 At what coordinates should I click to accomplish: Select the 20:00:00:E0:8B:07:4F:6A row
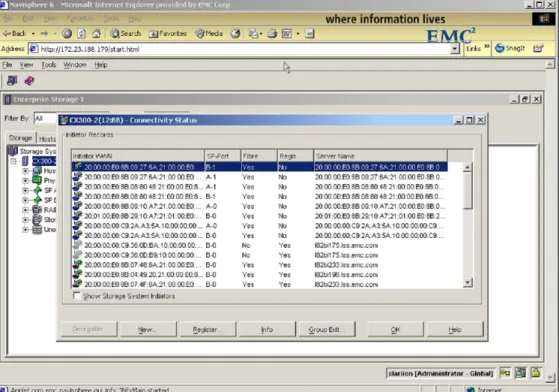(260, 284)
